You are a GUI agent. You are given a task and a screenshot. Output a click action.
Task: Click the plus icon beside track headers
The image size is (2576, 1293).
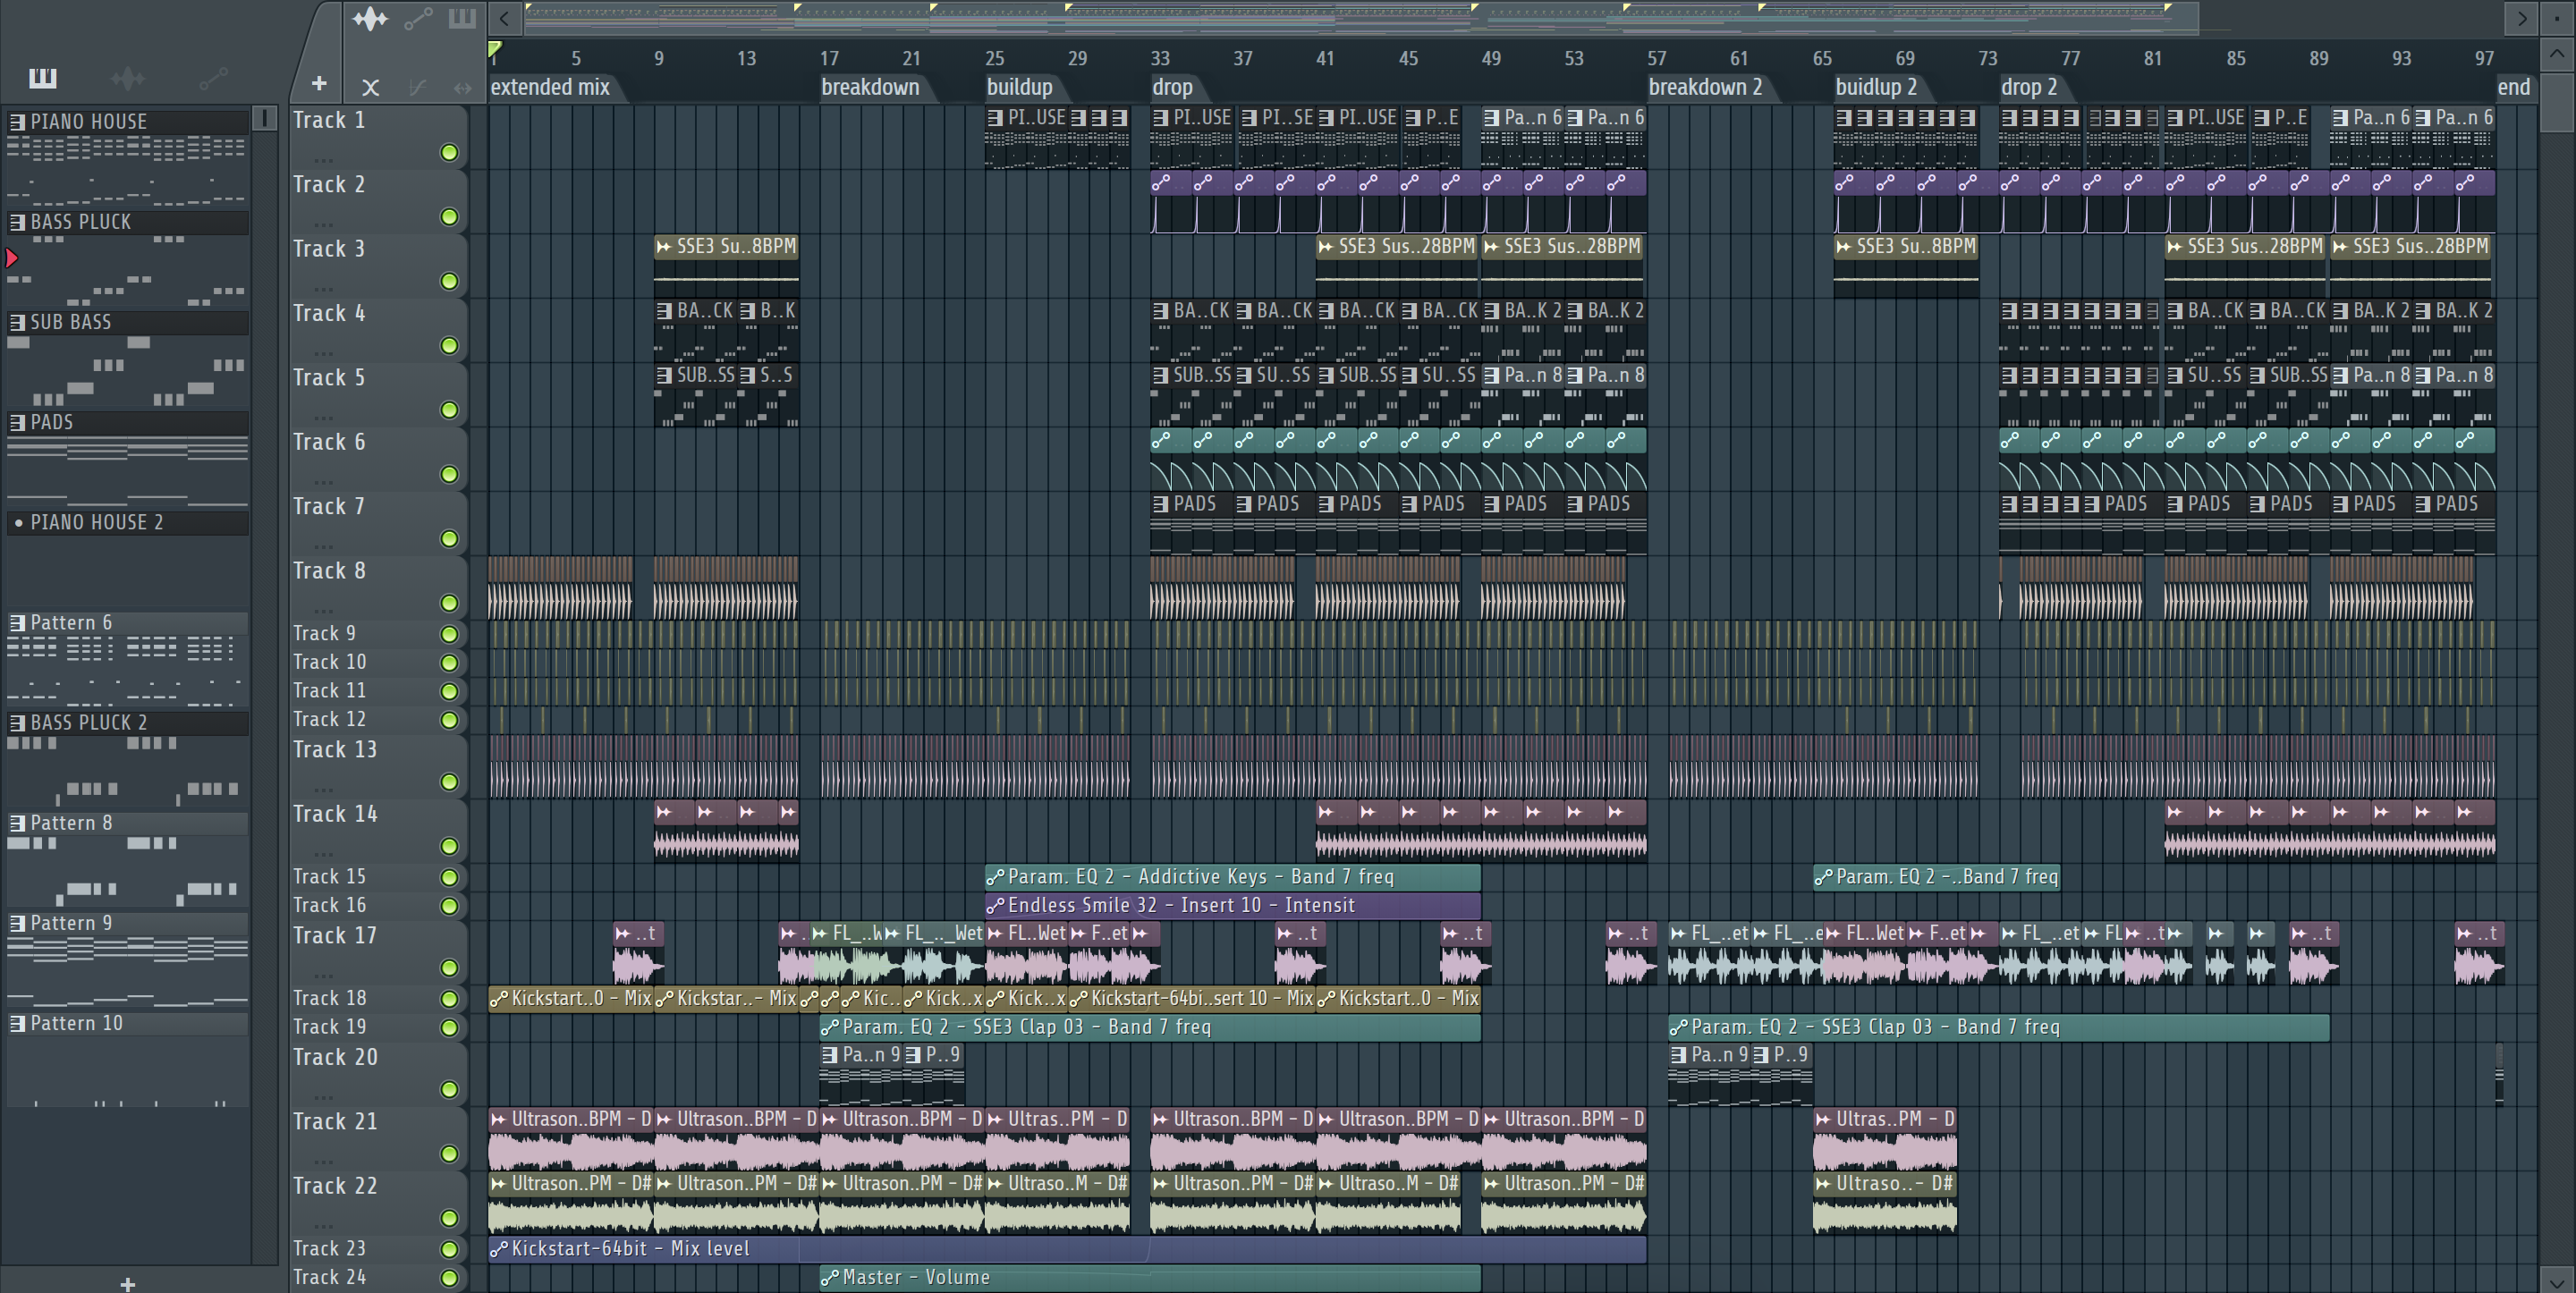(319, 84)
